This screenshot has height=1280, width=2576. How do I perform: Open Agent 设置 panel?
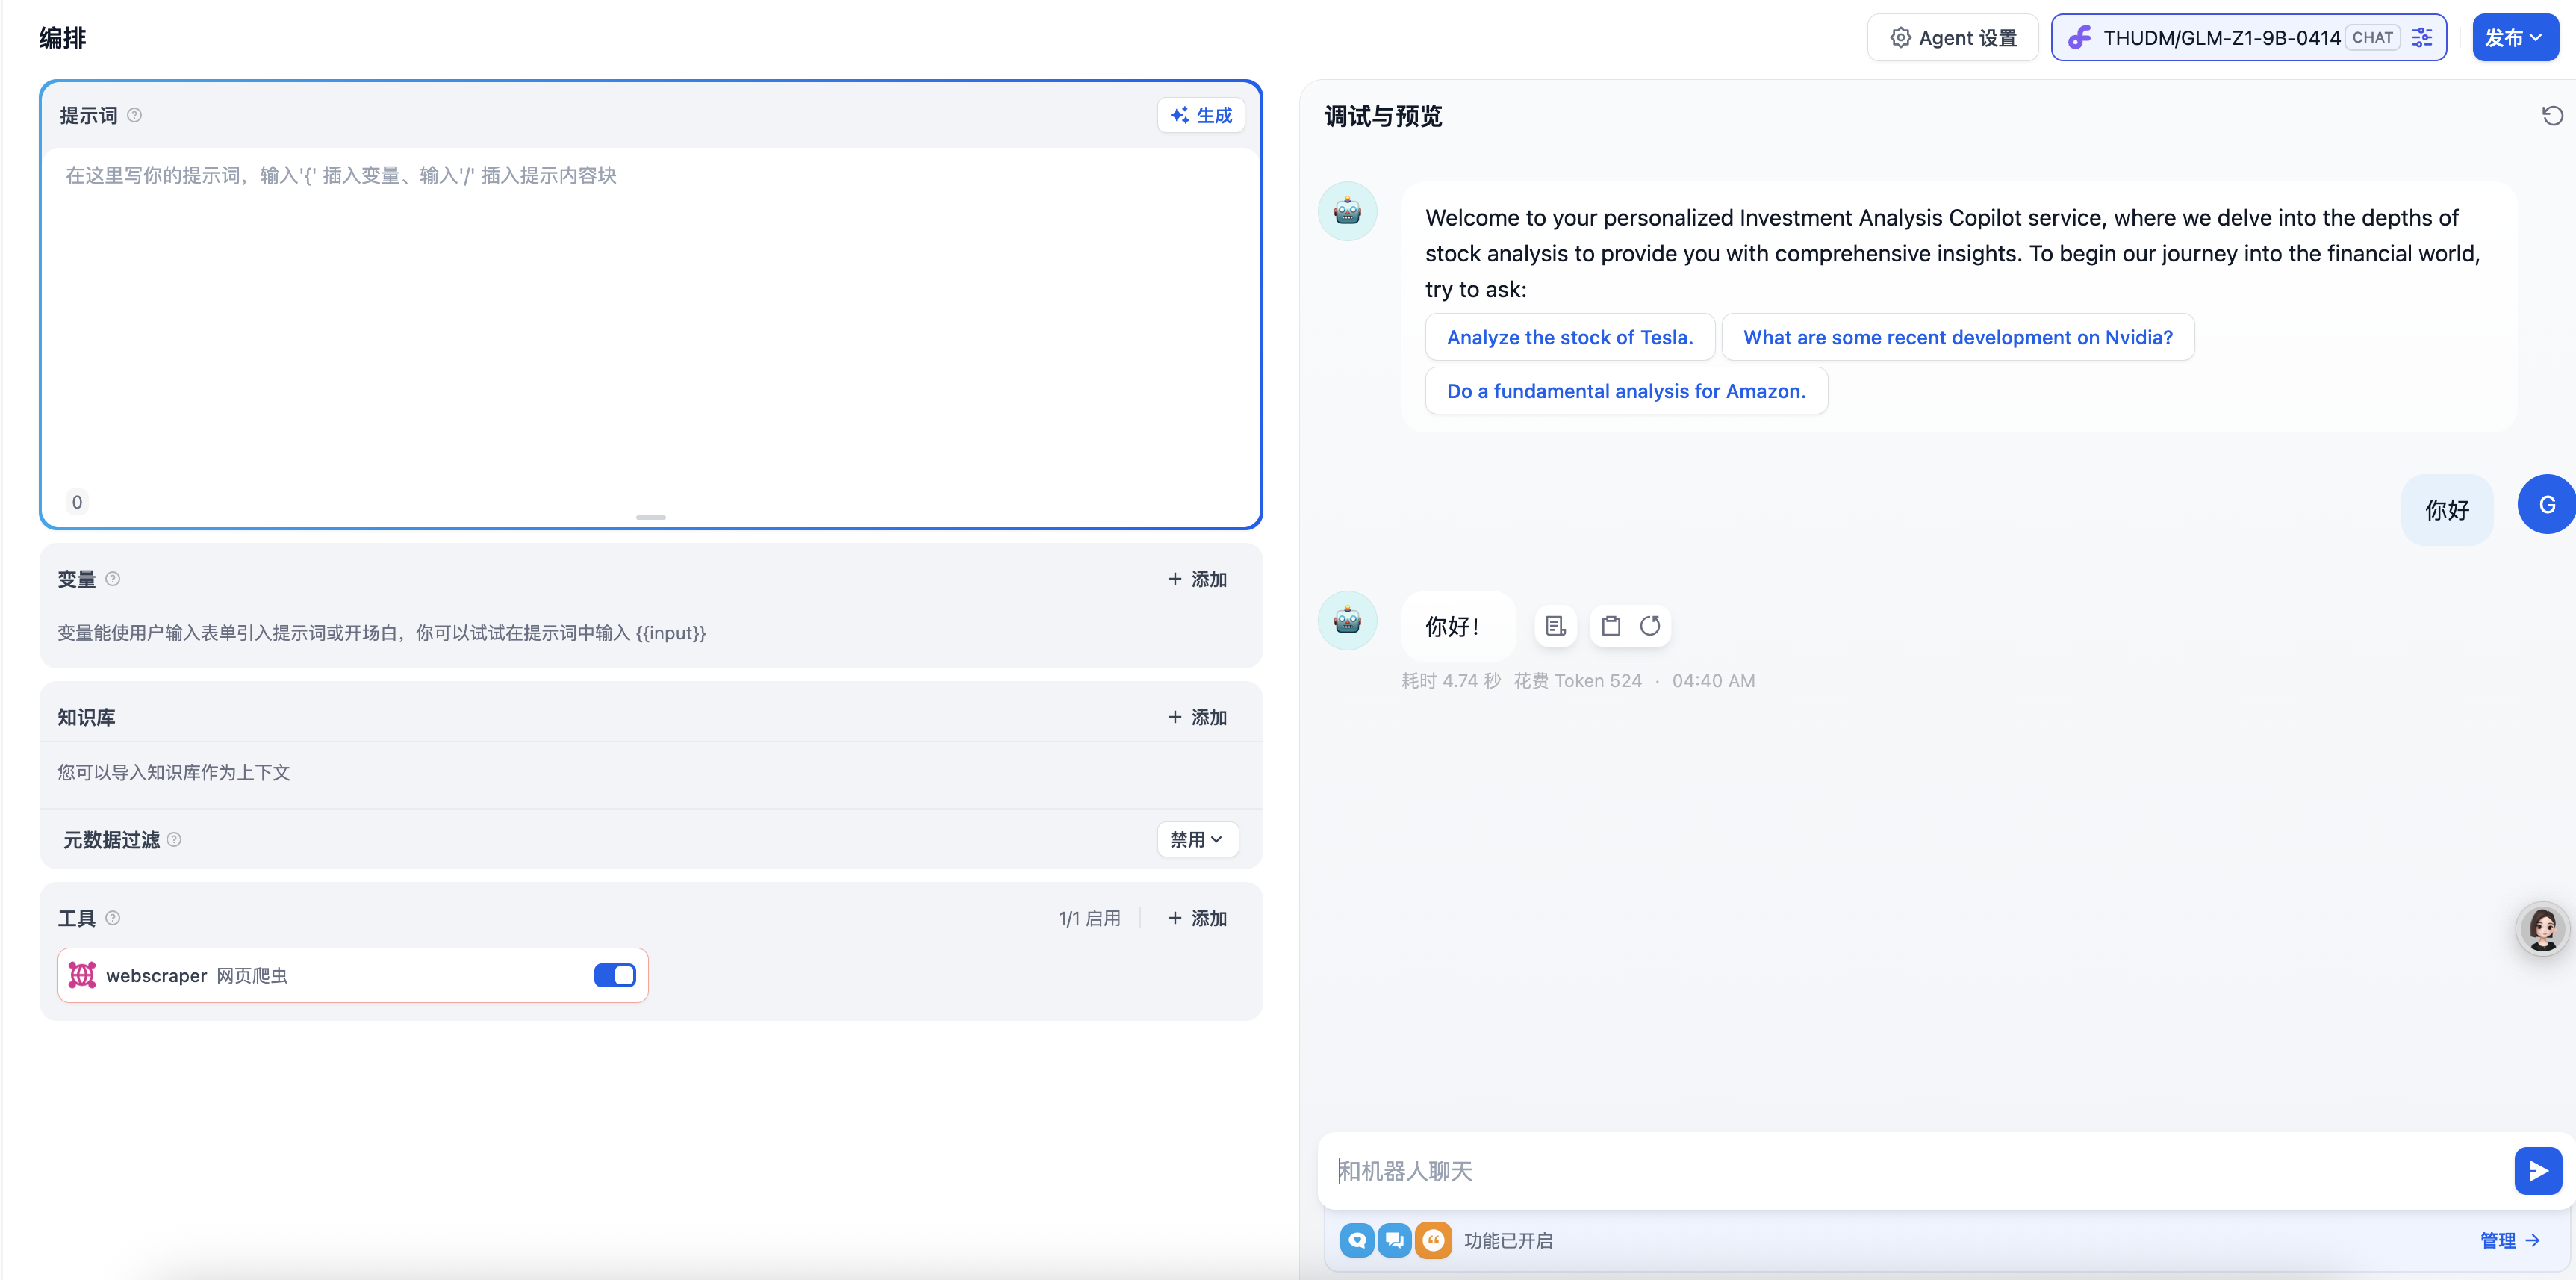coord(1952,38)
